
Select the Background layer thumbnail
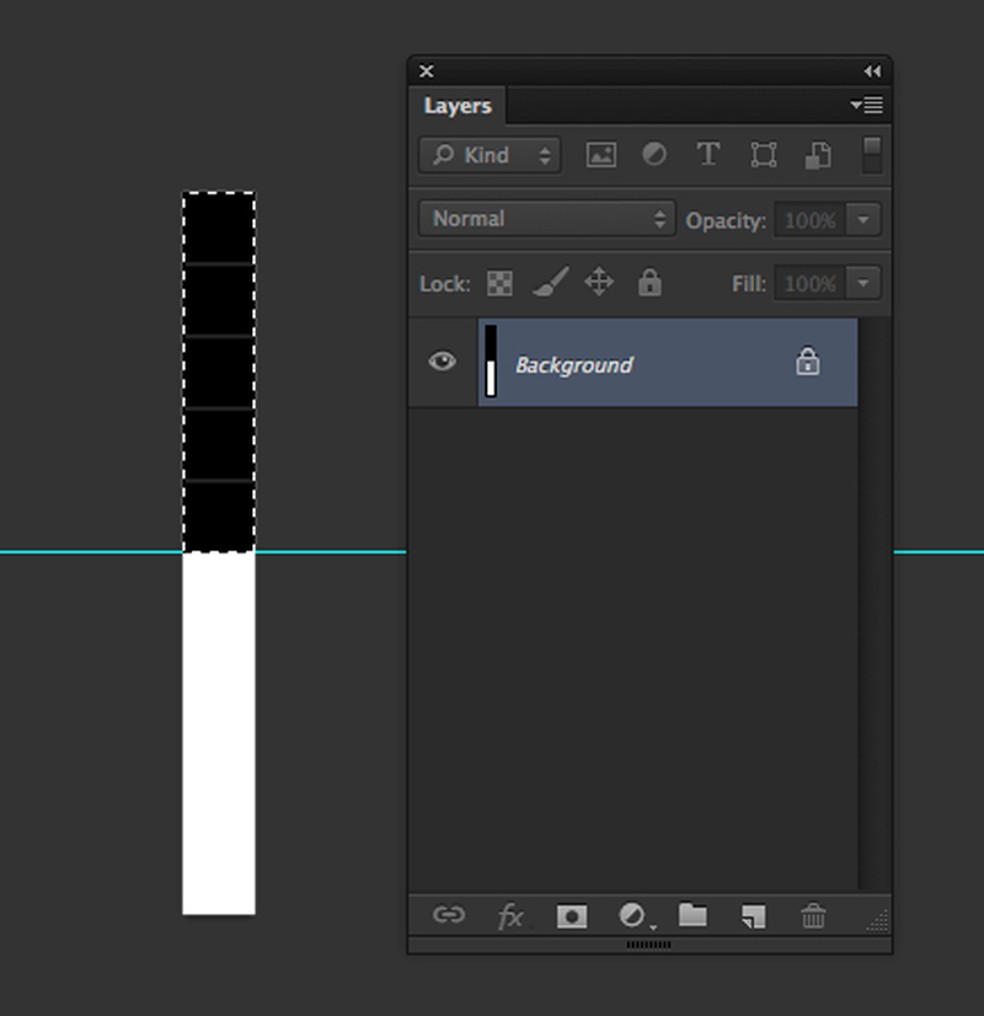[x=490, y=361]
